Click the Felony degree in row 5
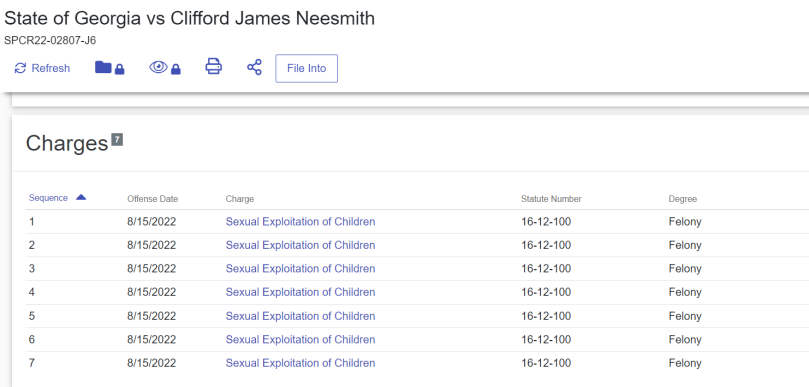The width and height of the screenshot is (809, 387). tap(685, 316)
